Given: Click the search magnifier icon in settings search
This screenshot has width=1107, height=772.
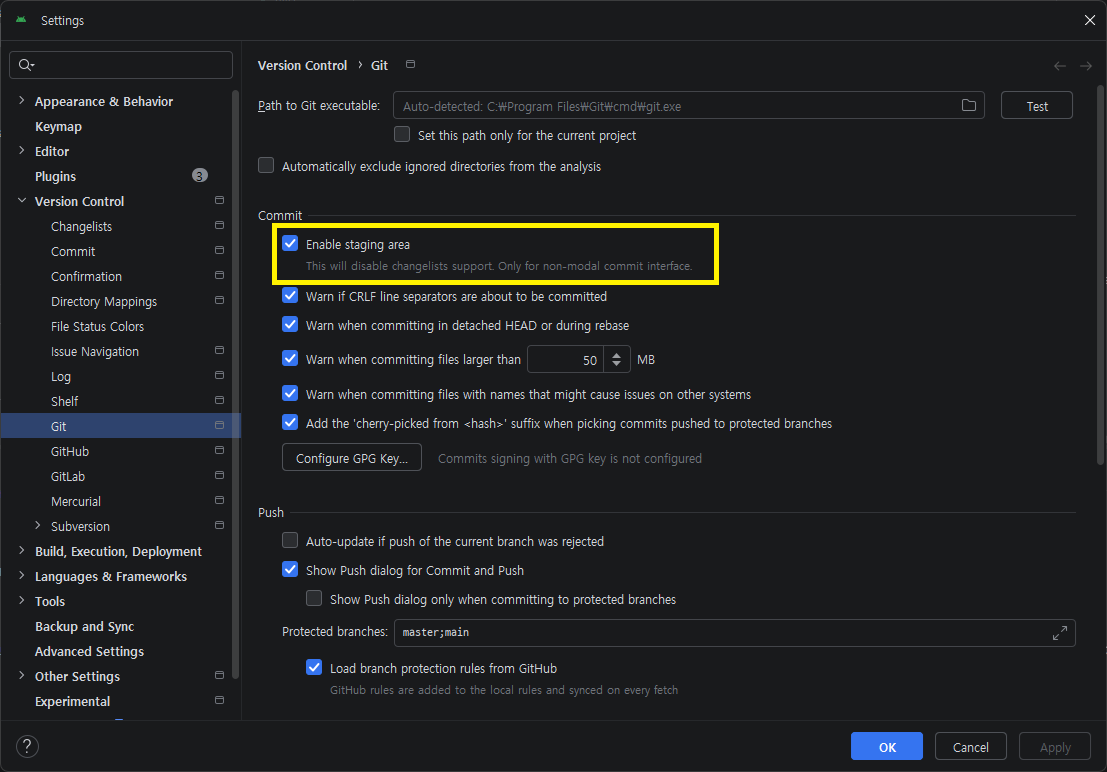Looking at the screenshot, I should [25, 65].
